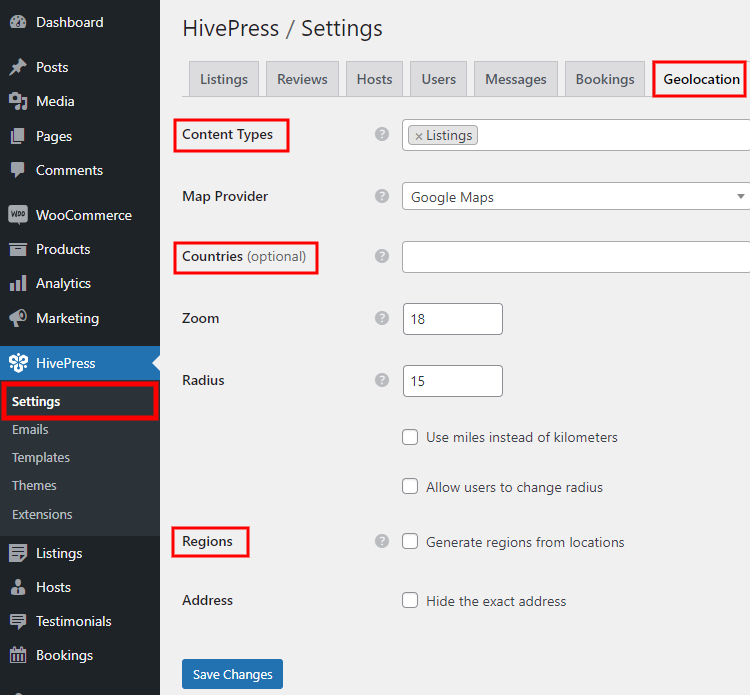This screenshot has width=750, height=695.
Task: Remove the Listings tag from Content Types
Action: (x=419, y=136)
